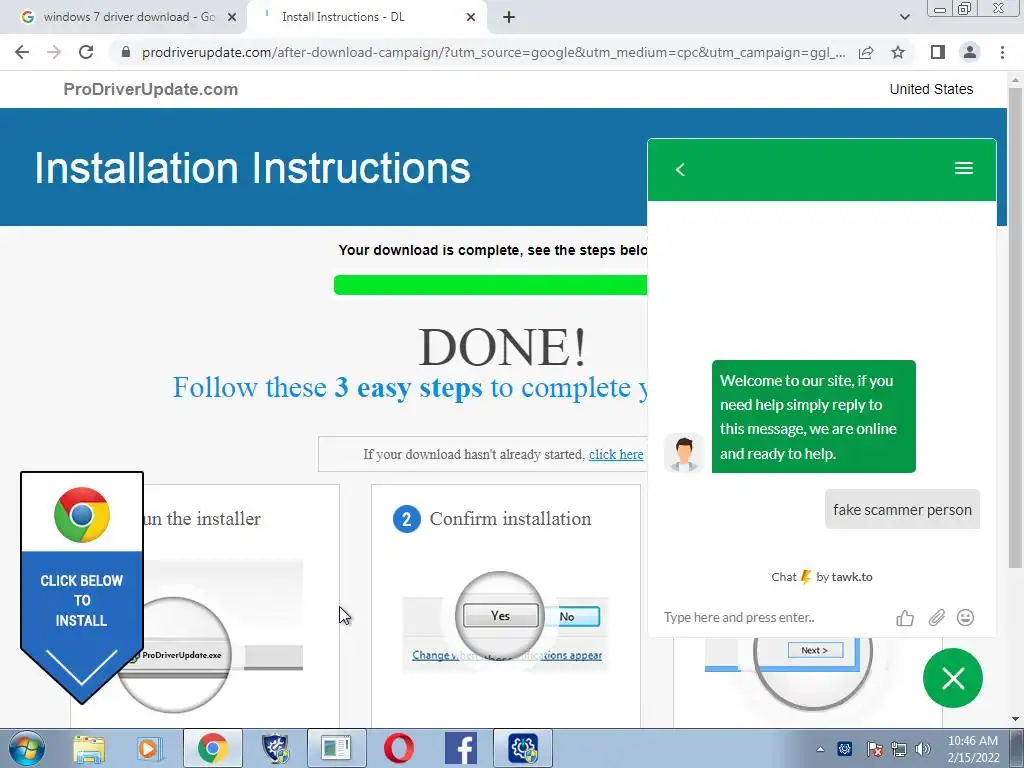Click the Action Center flag icon

(x=874, y=749)
